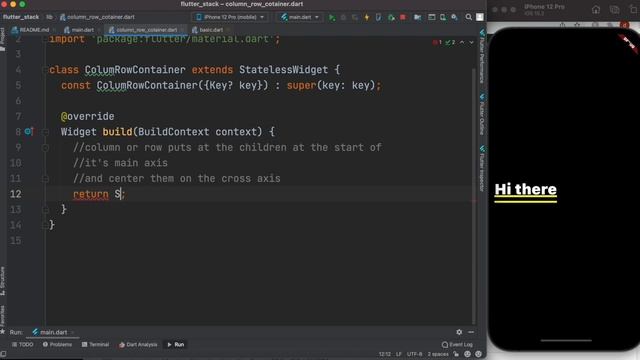Collapse comment block fold marker line 9
The image size is (640, 360).
(x=45, y=147)
